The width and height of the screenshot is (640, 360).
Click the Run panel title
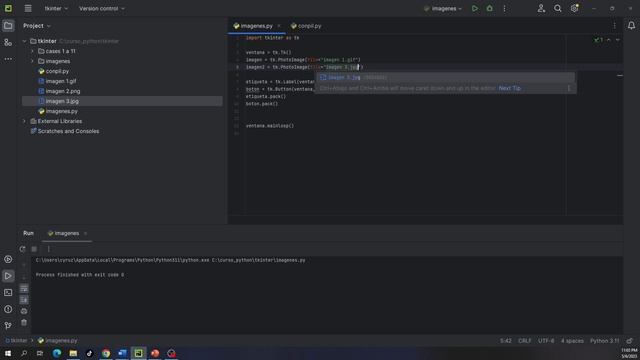(29, 233)
